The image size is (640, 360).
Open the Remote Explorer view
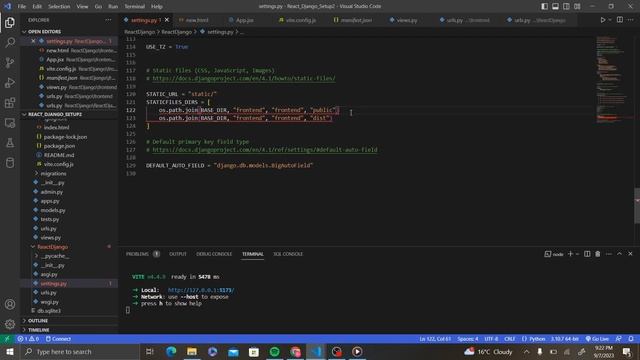[x=10, y=123]
